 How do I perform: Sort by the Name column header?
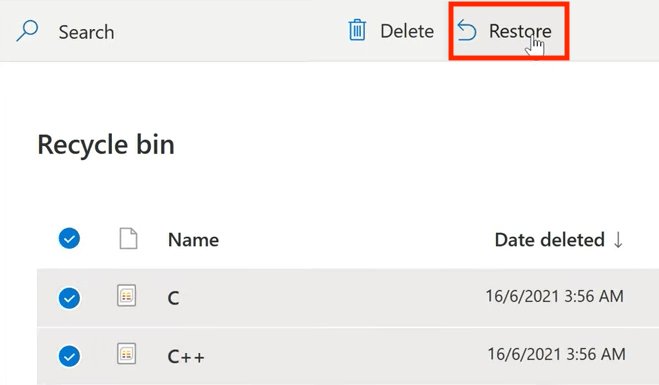[x=193, y=240]
